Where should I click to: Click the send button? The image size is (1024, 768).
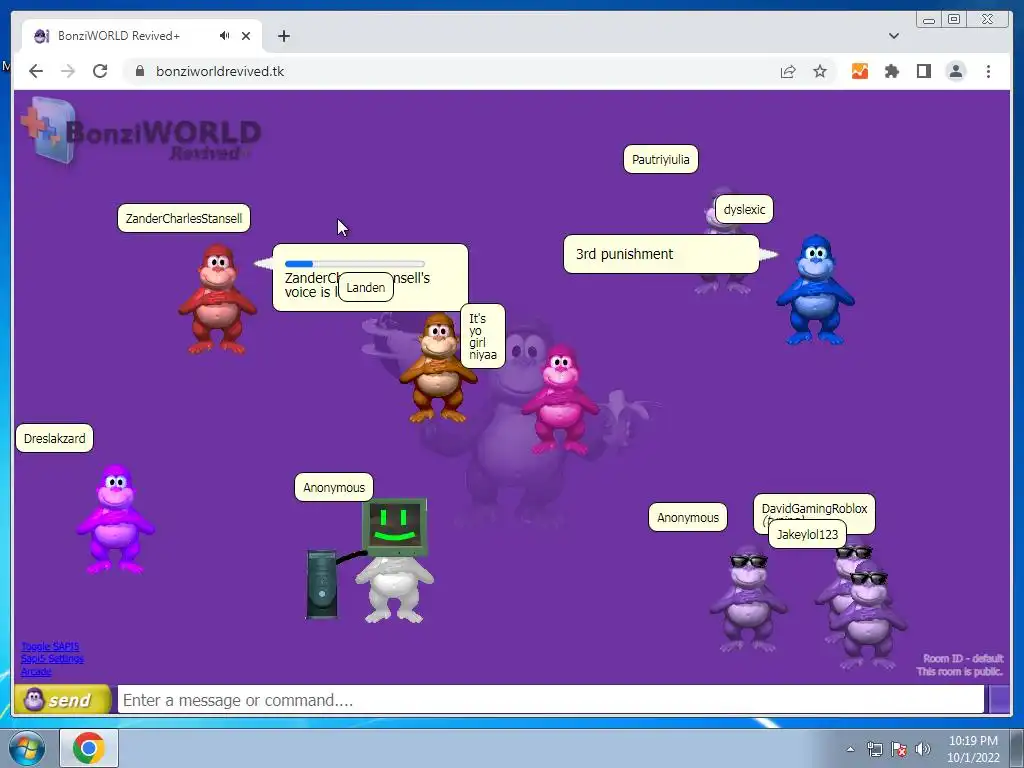coord(63,699)
